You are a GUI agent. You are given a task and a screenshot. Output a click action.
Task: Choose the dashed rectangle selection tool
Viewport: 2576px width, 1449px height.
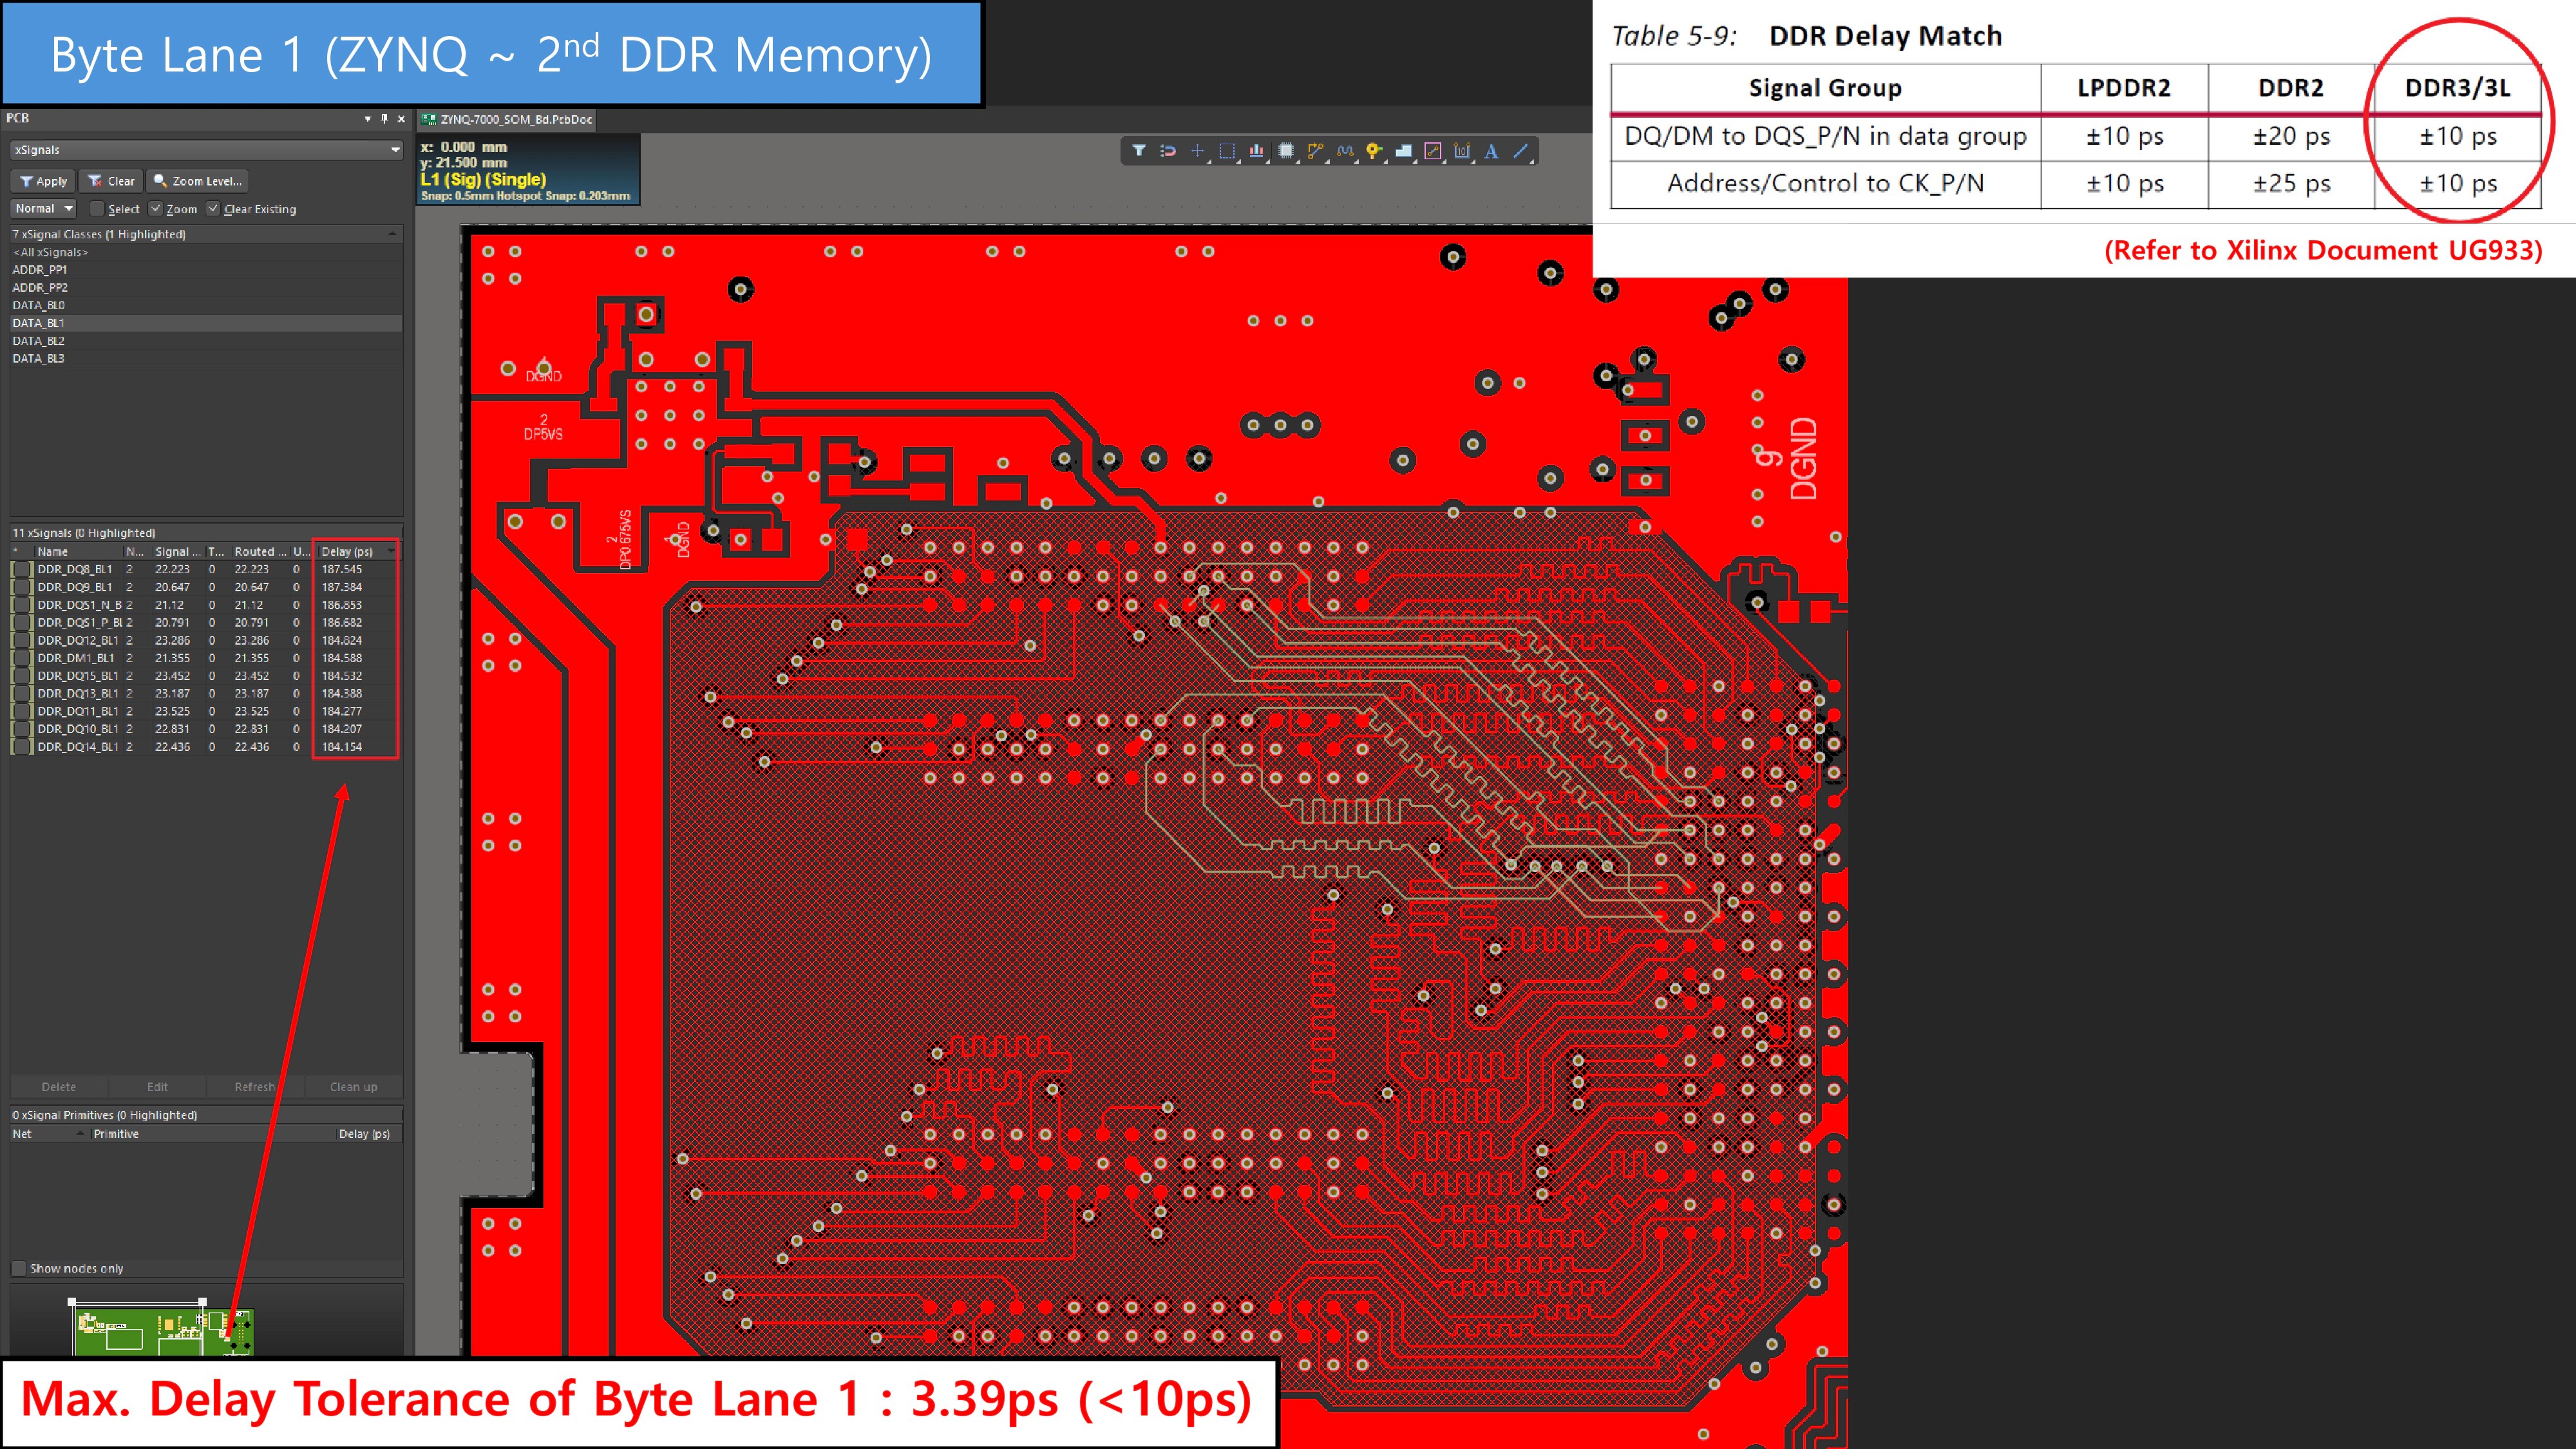(1227, 151)
